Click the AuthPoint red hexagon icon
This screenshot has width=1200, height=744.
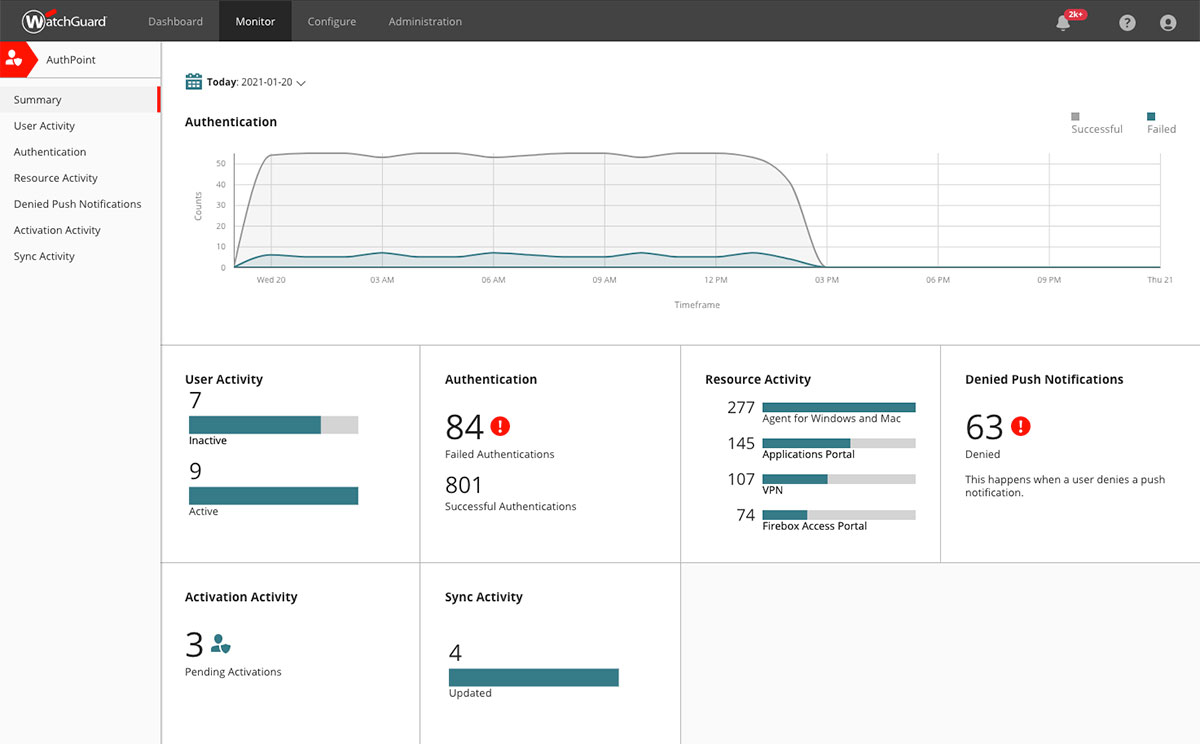[14, 60]
